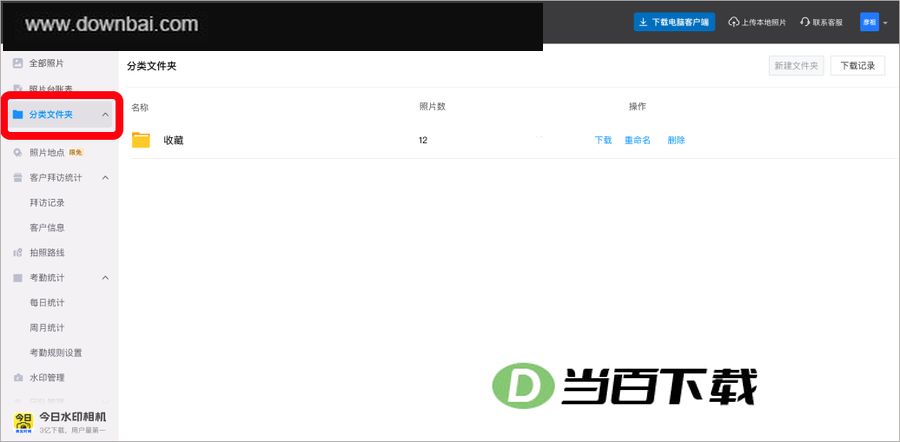Image resolution: width=900 pixels, height=442 pixels.
Task: Open 客户信息 submenu item
Action: (x=47, y=228)
